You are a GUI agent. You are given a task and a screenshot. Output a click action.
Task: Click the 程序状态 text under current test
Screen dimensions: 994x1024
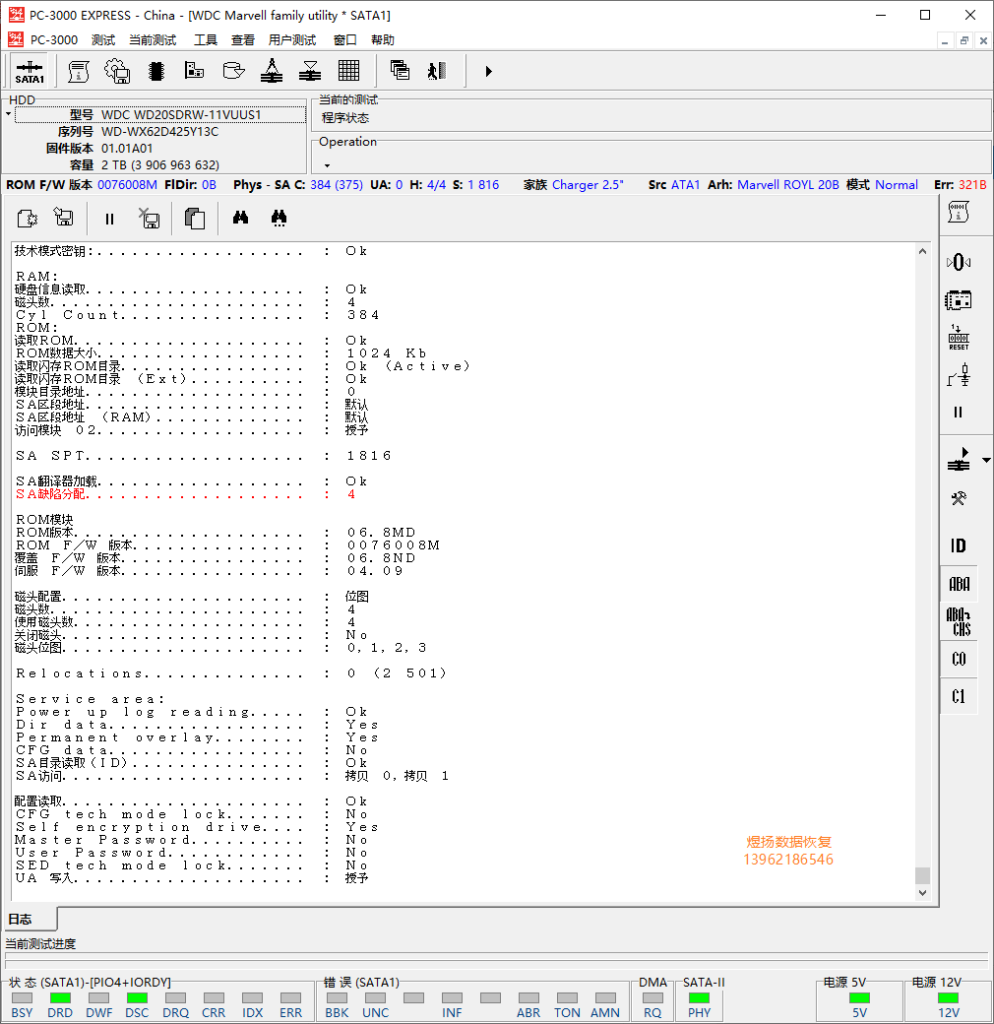tap(345, 118)
